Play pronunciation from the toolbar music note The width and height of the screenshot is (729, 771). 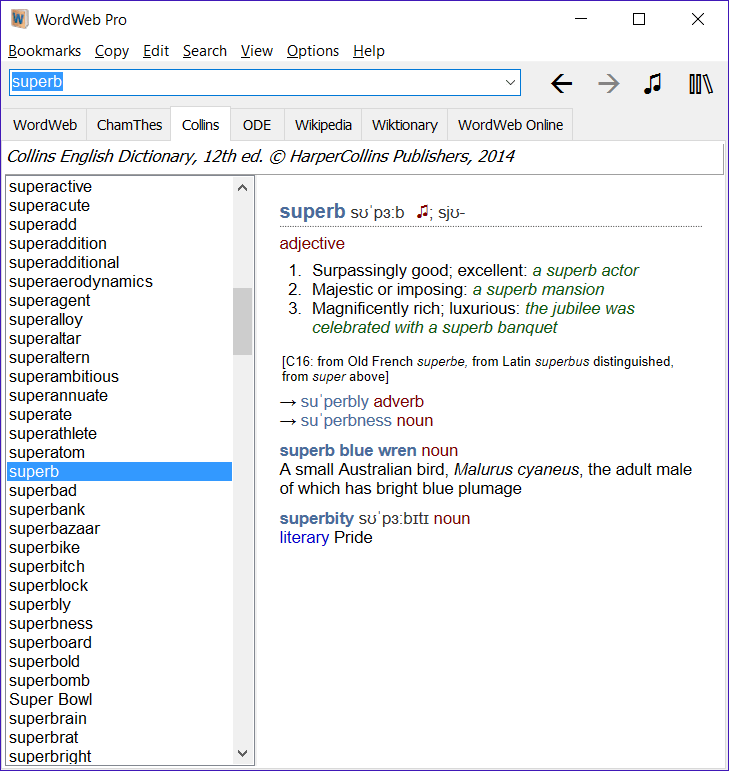[653, 84]
